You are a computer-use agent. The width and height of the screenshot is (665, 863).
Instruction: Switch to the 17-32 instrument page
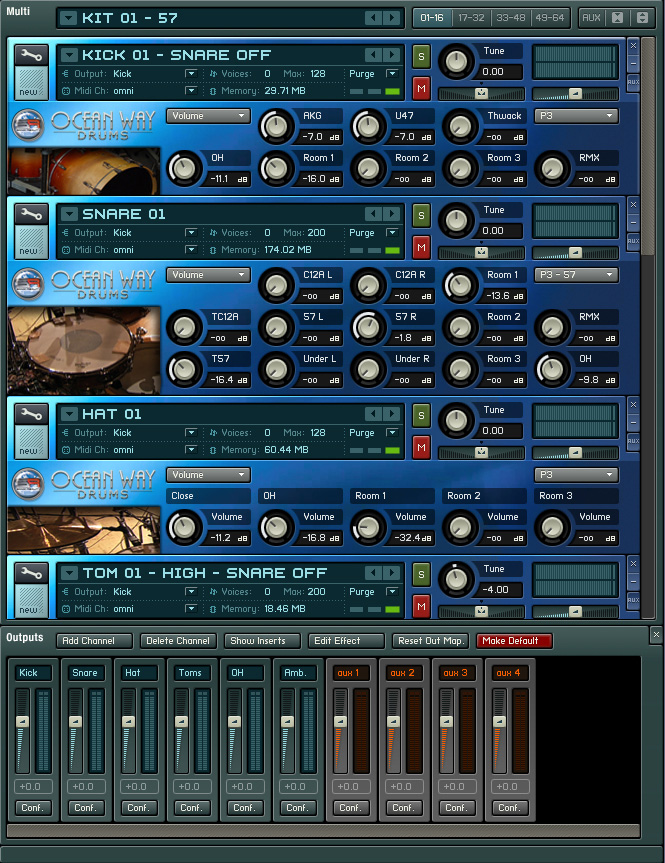pyautogui.click(x=470, y=18)
